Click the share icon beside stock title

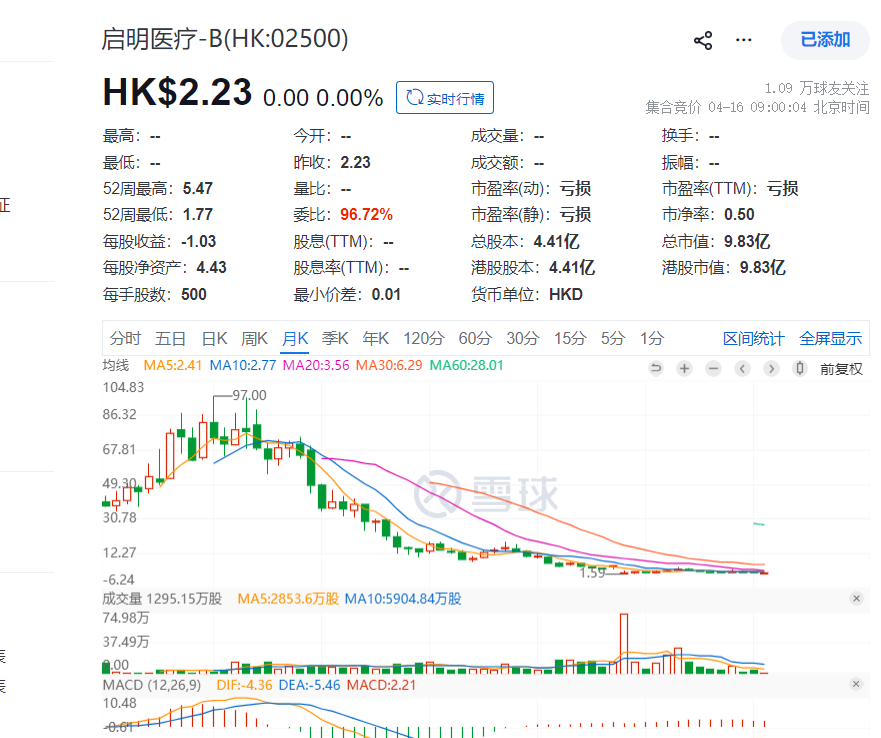tap(703, 40)
